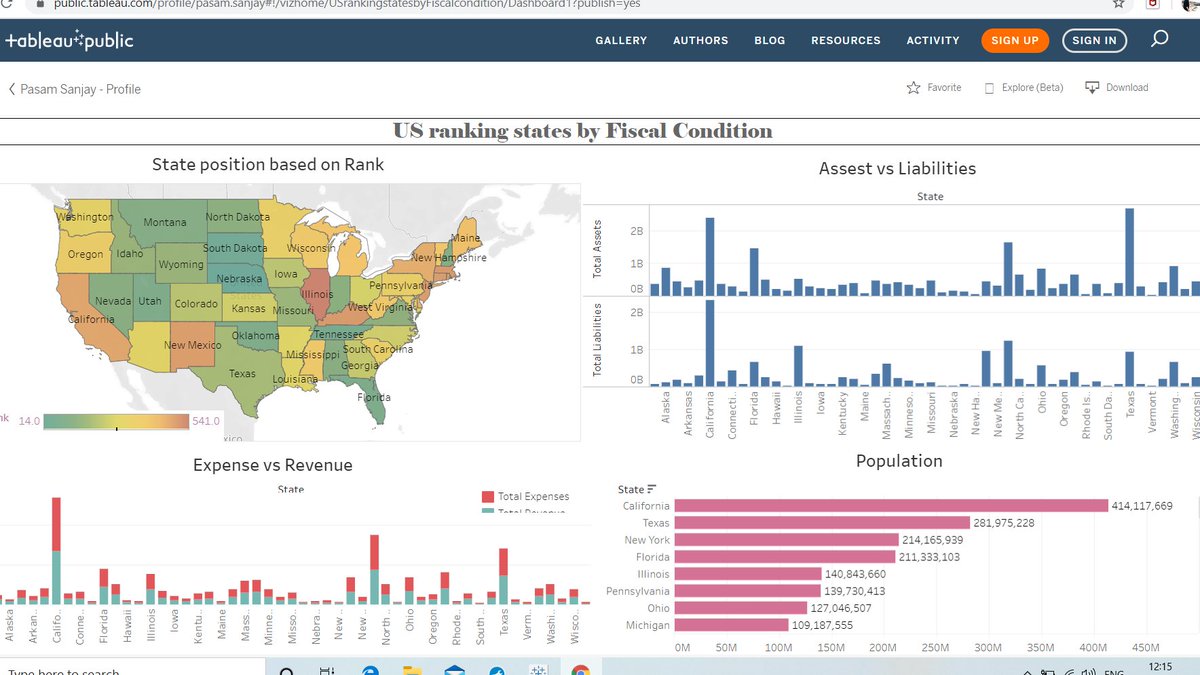1200x675 pixels.
Task: Select Montana on the map
Action: point(165,222)
